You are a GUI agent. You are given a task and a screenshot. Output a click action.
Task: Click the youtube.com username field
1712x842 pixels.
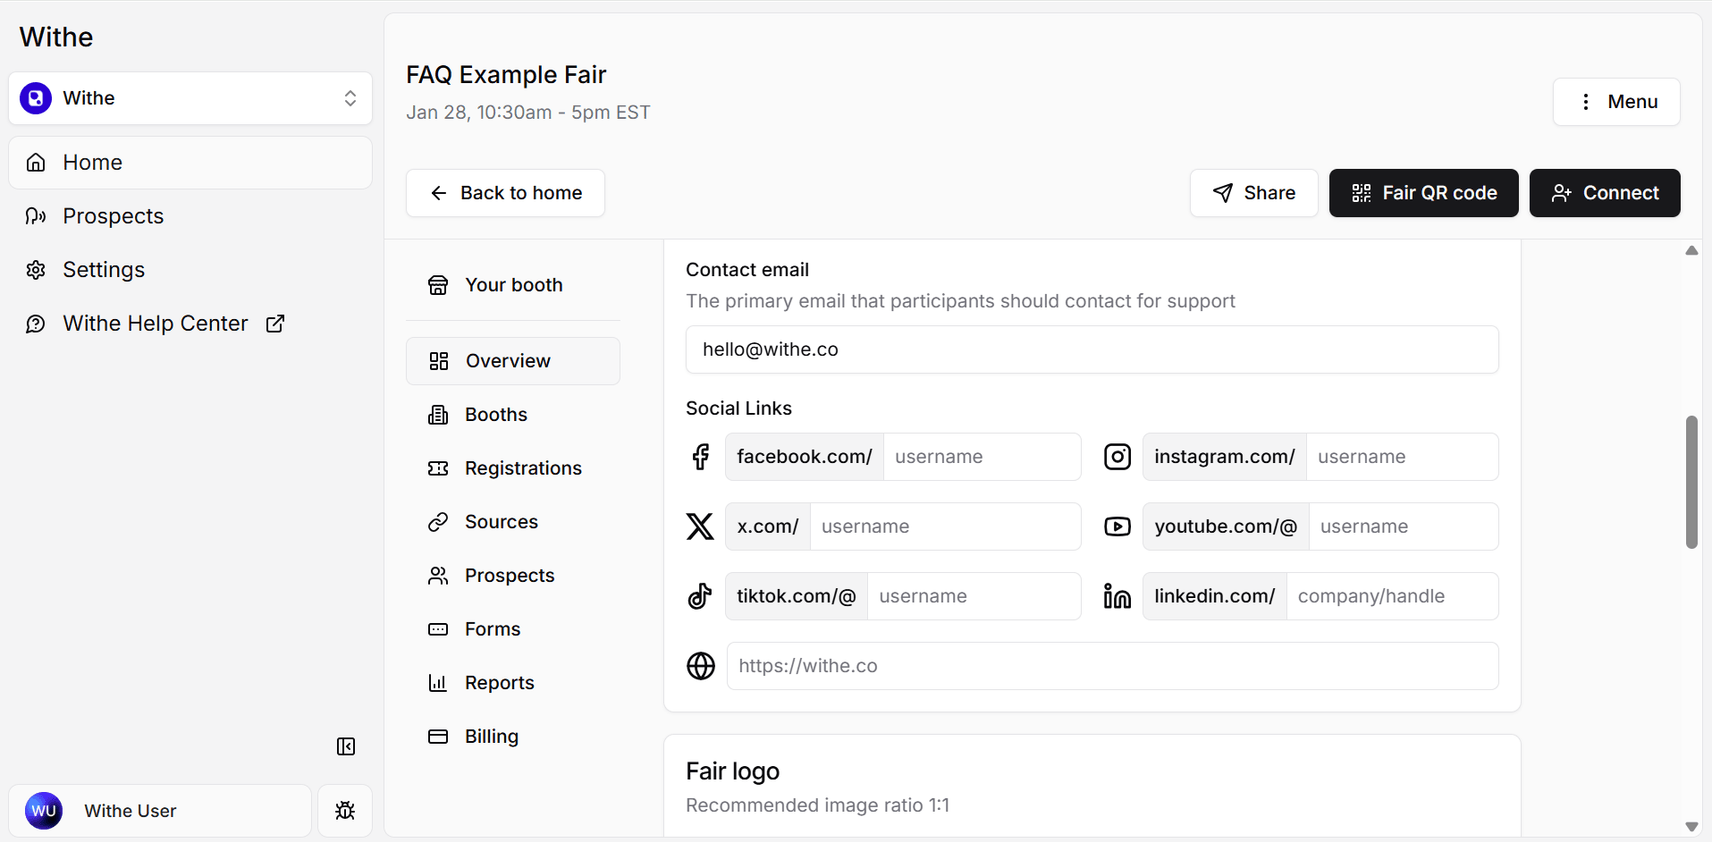[x=1403, y=527]
